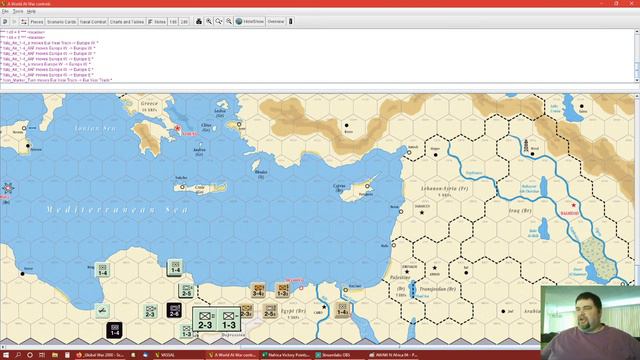Open the Pieces palette
Viewport: 640px width, 360px height.
(x=36, y=22)
